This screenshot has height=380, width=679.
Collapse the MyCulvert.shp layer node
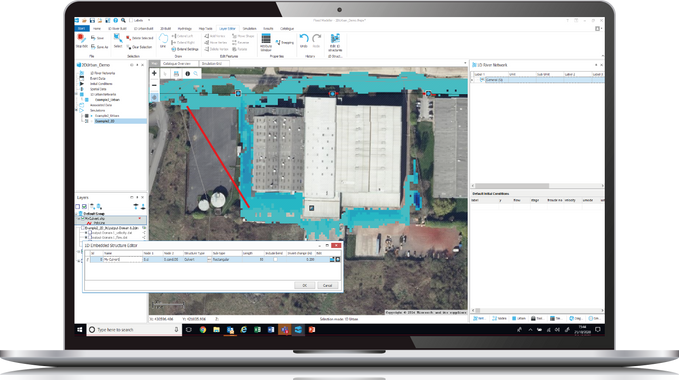pyautogui.click(x=79, y=219)
